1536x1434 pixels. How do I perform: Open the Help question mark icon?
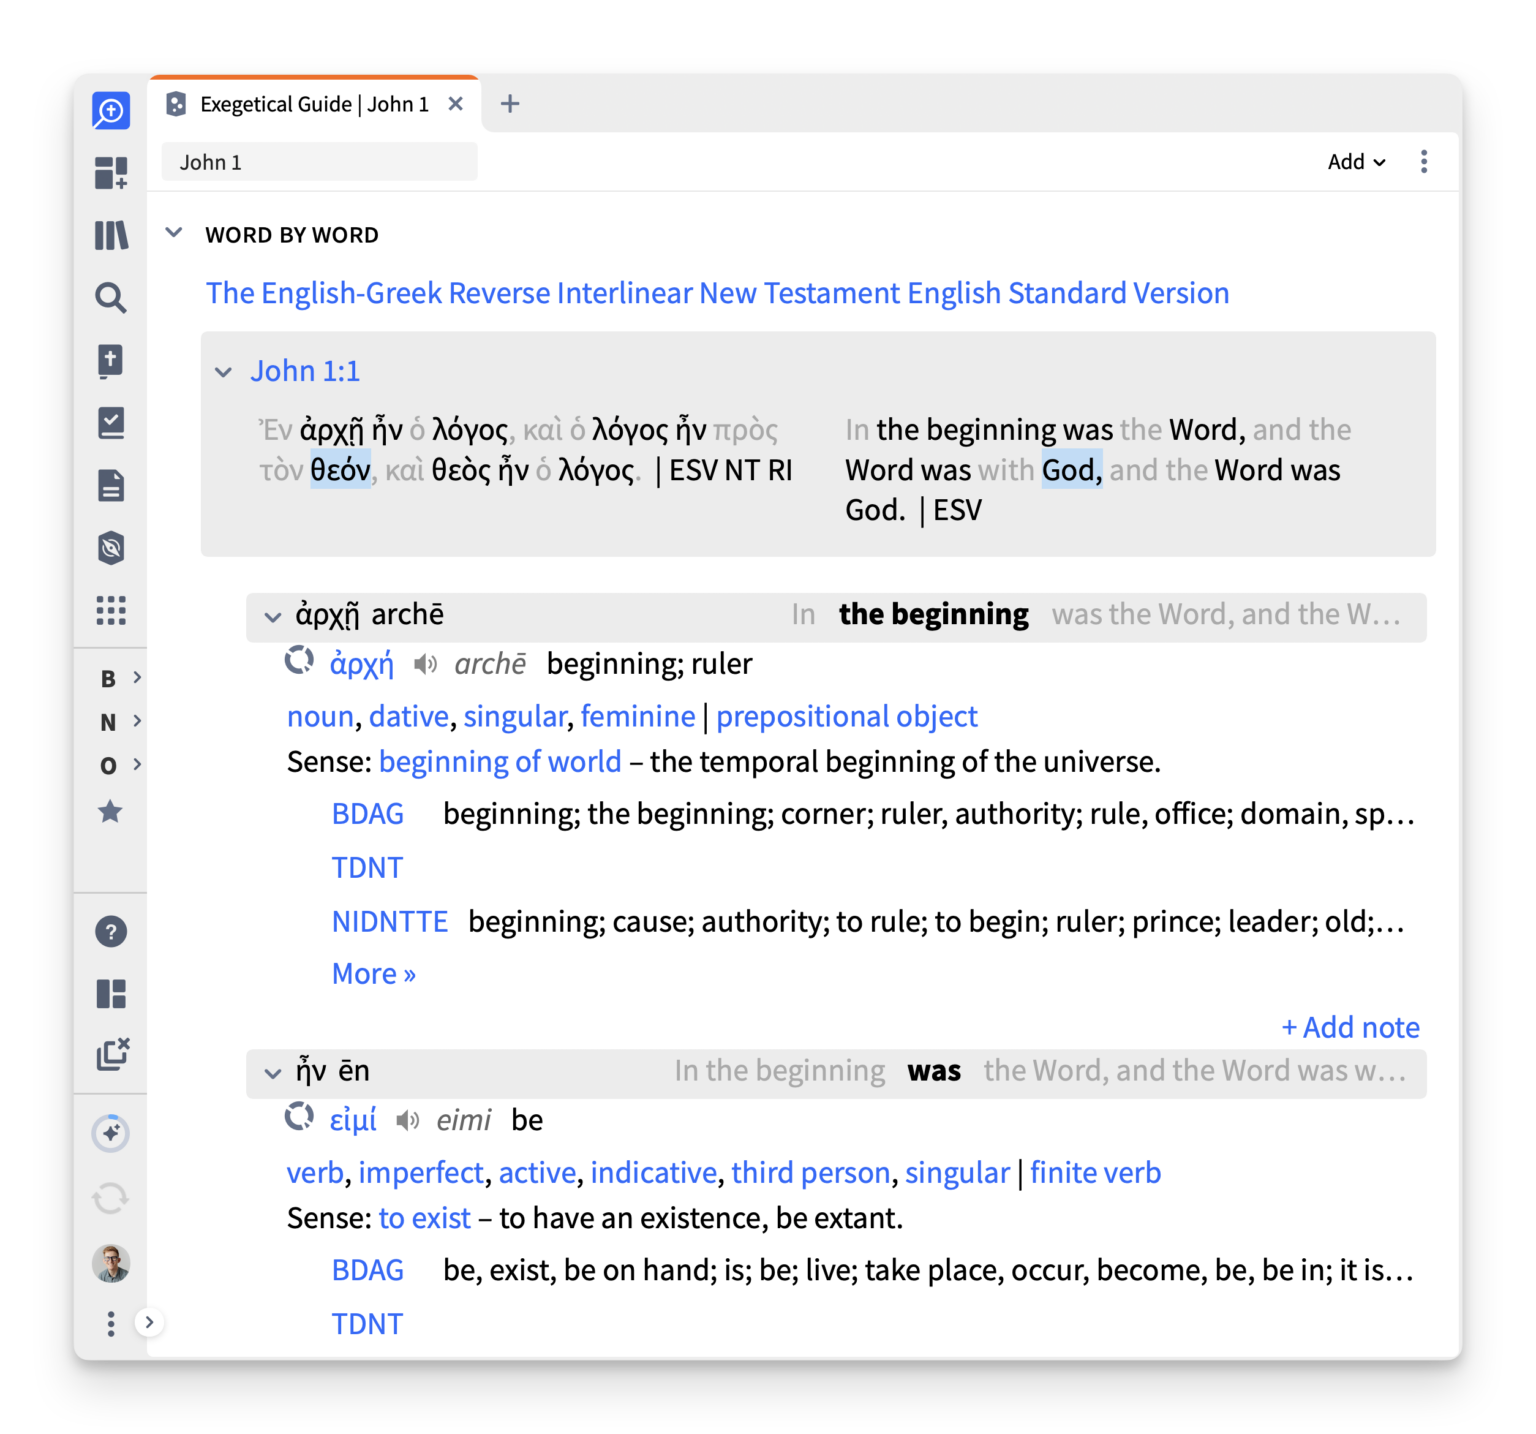tap(111, 931)
